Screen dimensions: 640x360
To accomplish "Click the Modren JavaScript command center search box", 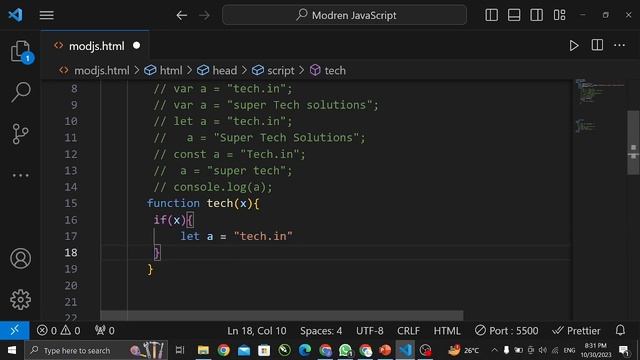I will tap(344, 15).
